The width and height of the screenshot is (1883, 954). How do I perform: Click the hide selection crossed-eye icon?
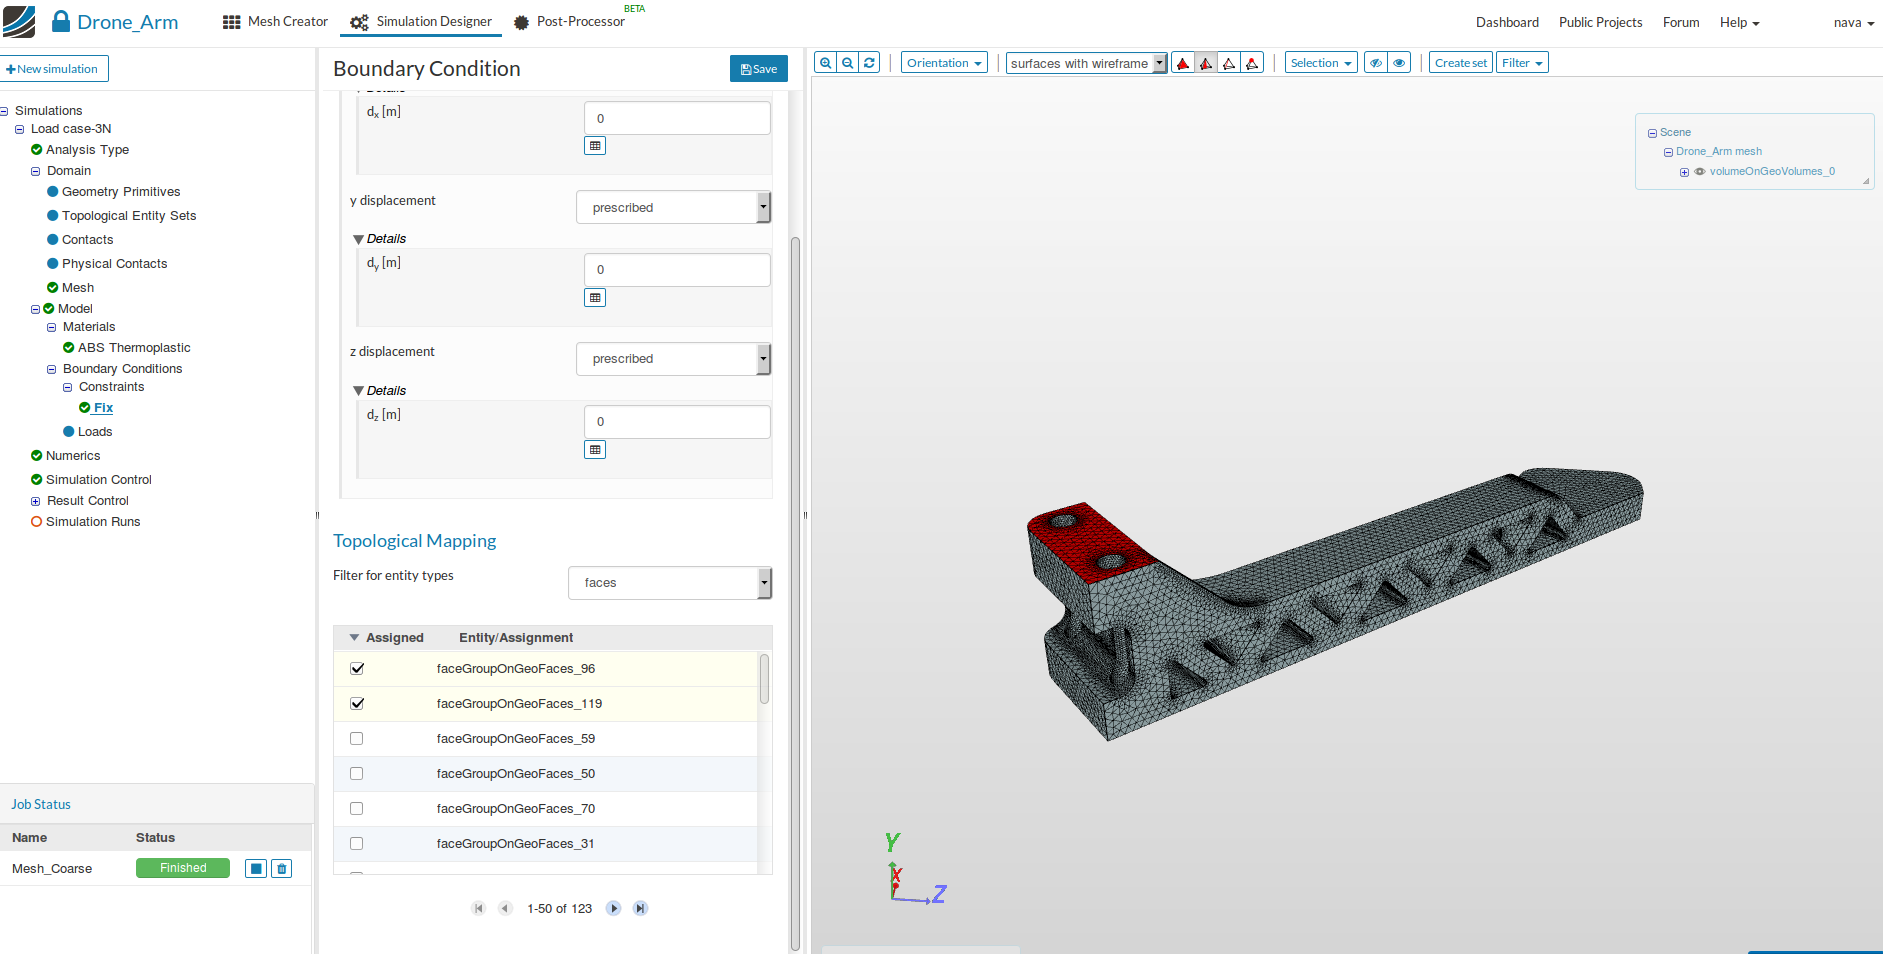tap(1376, 63)
